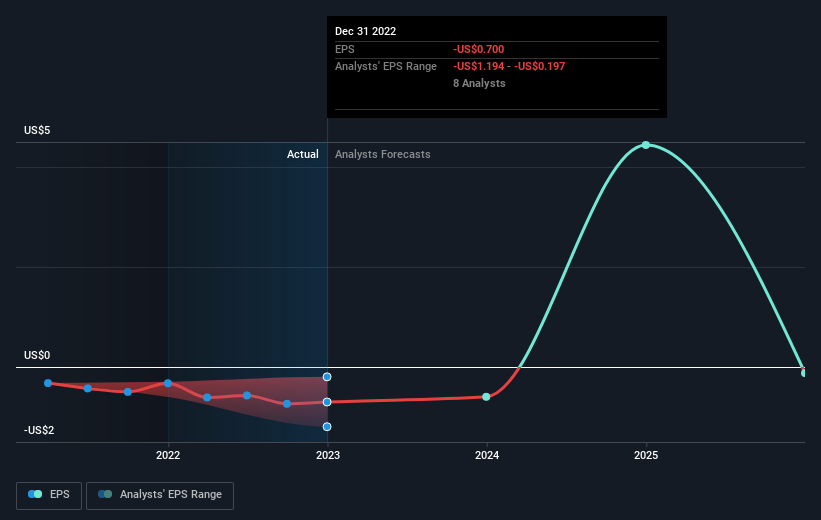Select the first EPS data point in 2021
The height and width of the screenshot is (520, 821).
[48, 383]
